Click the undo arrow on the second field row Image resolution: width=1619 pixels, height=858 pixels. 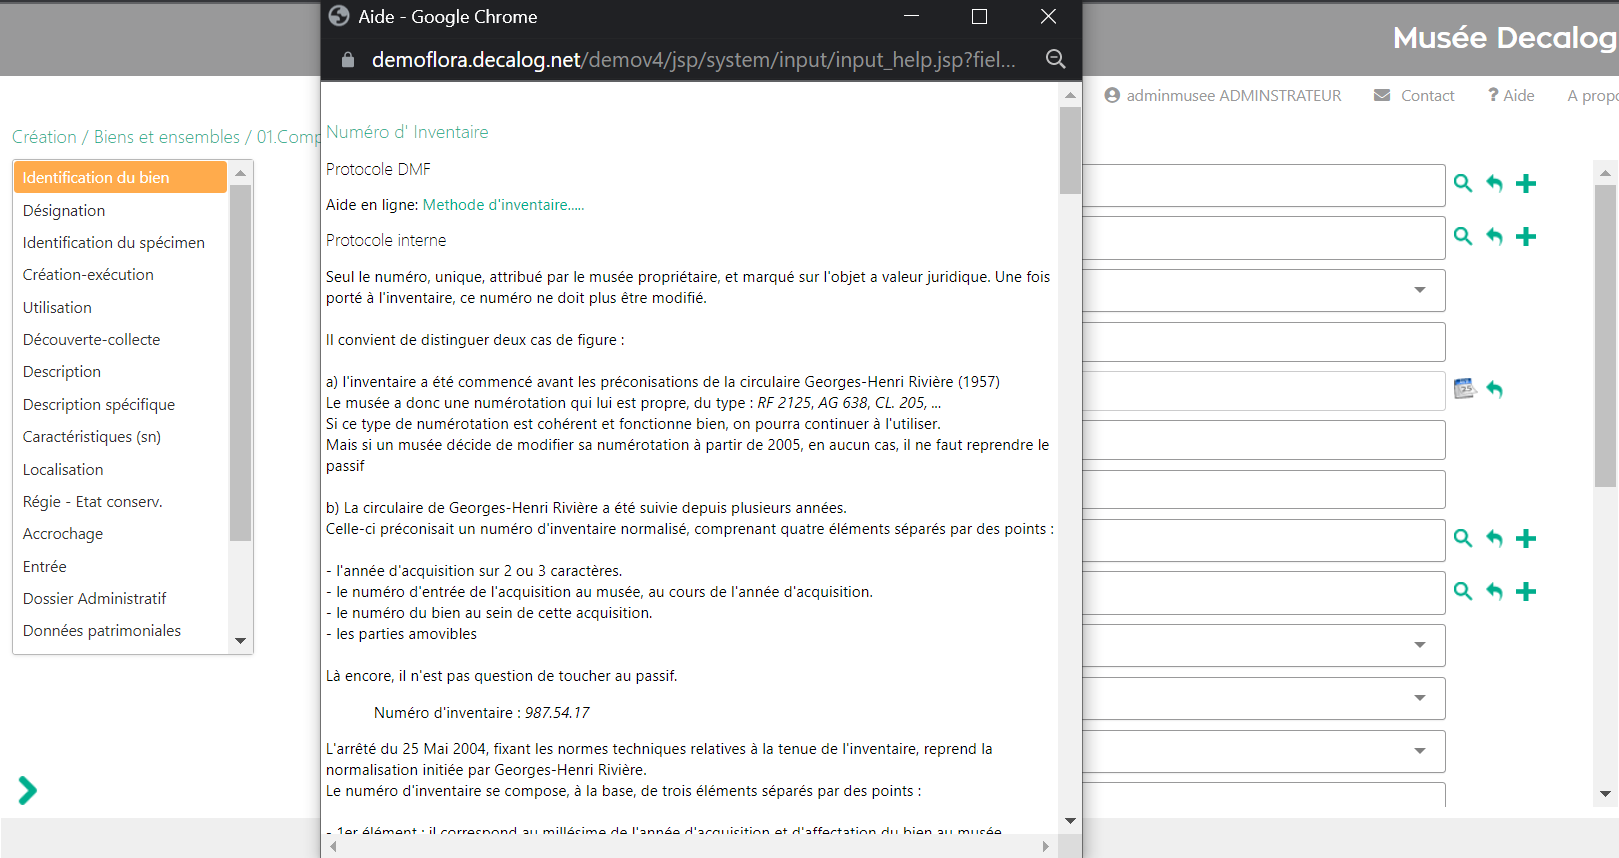(1494, 237)
